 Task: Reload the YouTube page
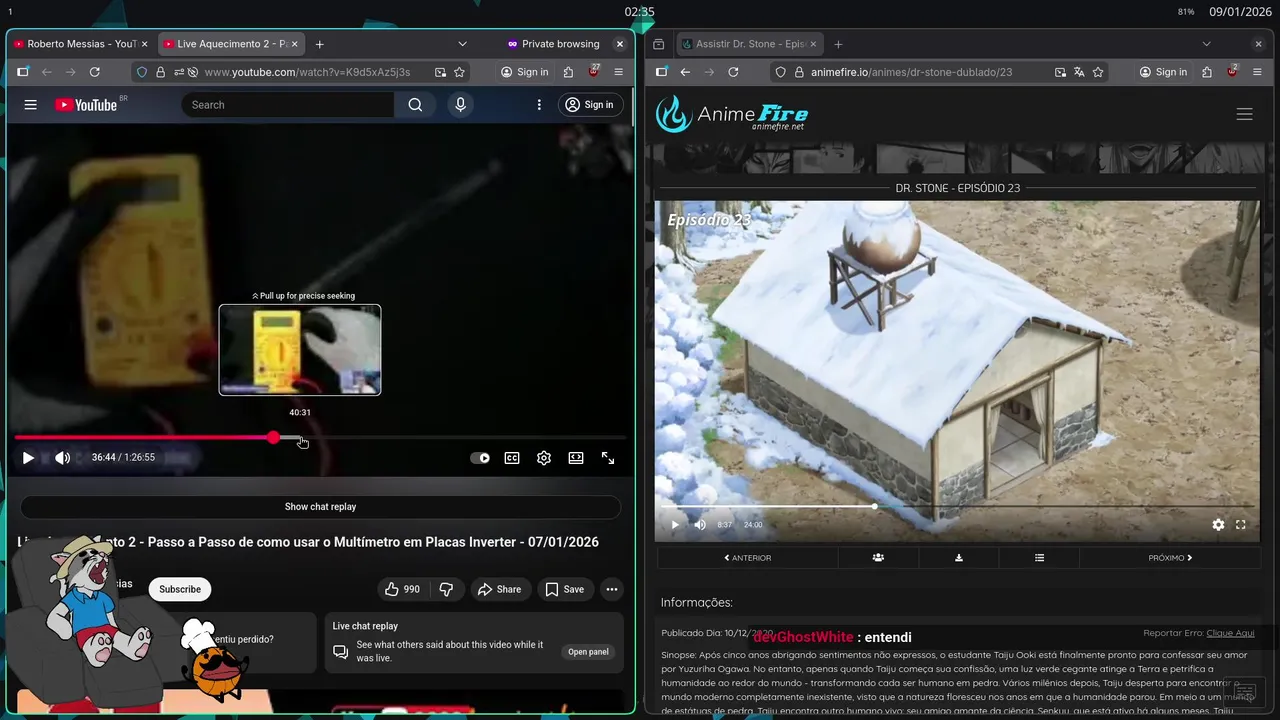coord(95,72)
